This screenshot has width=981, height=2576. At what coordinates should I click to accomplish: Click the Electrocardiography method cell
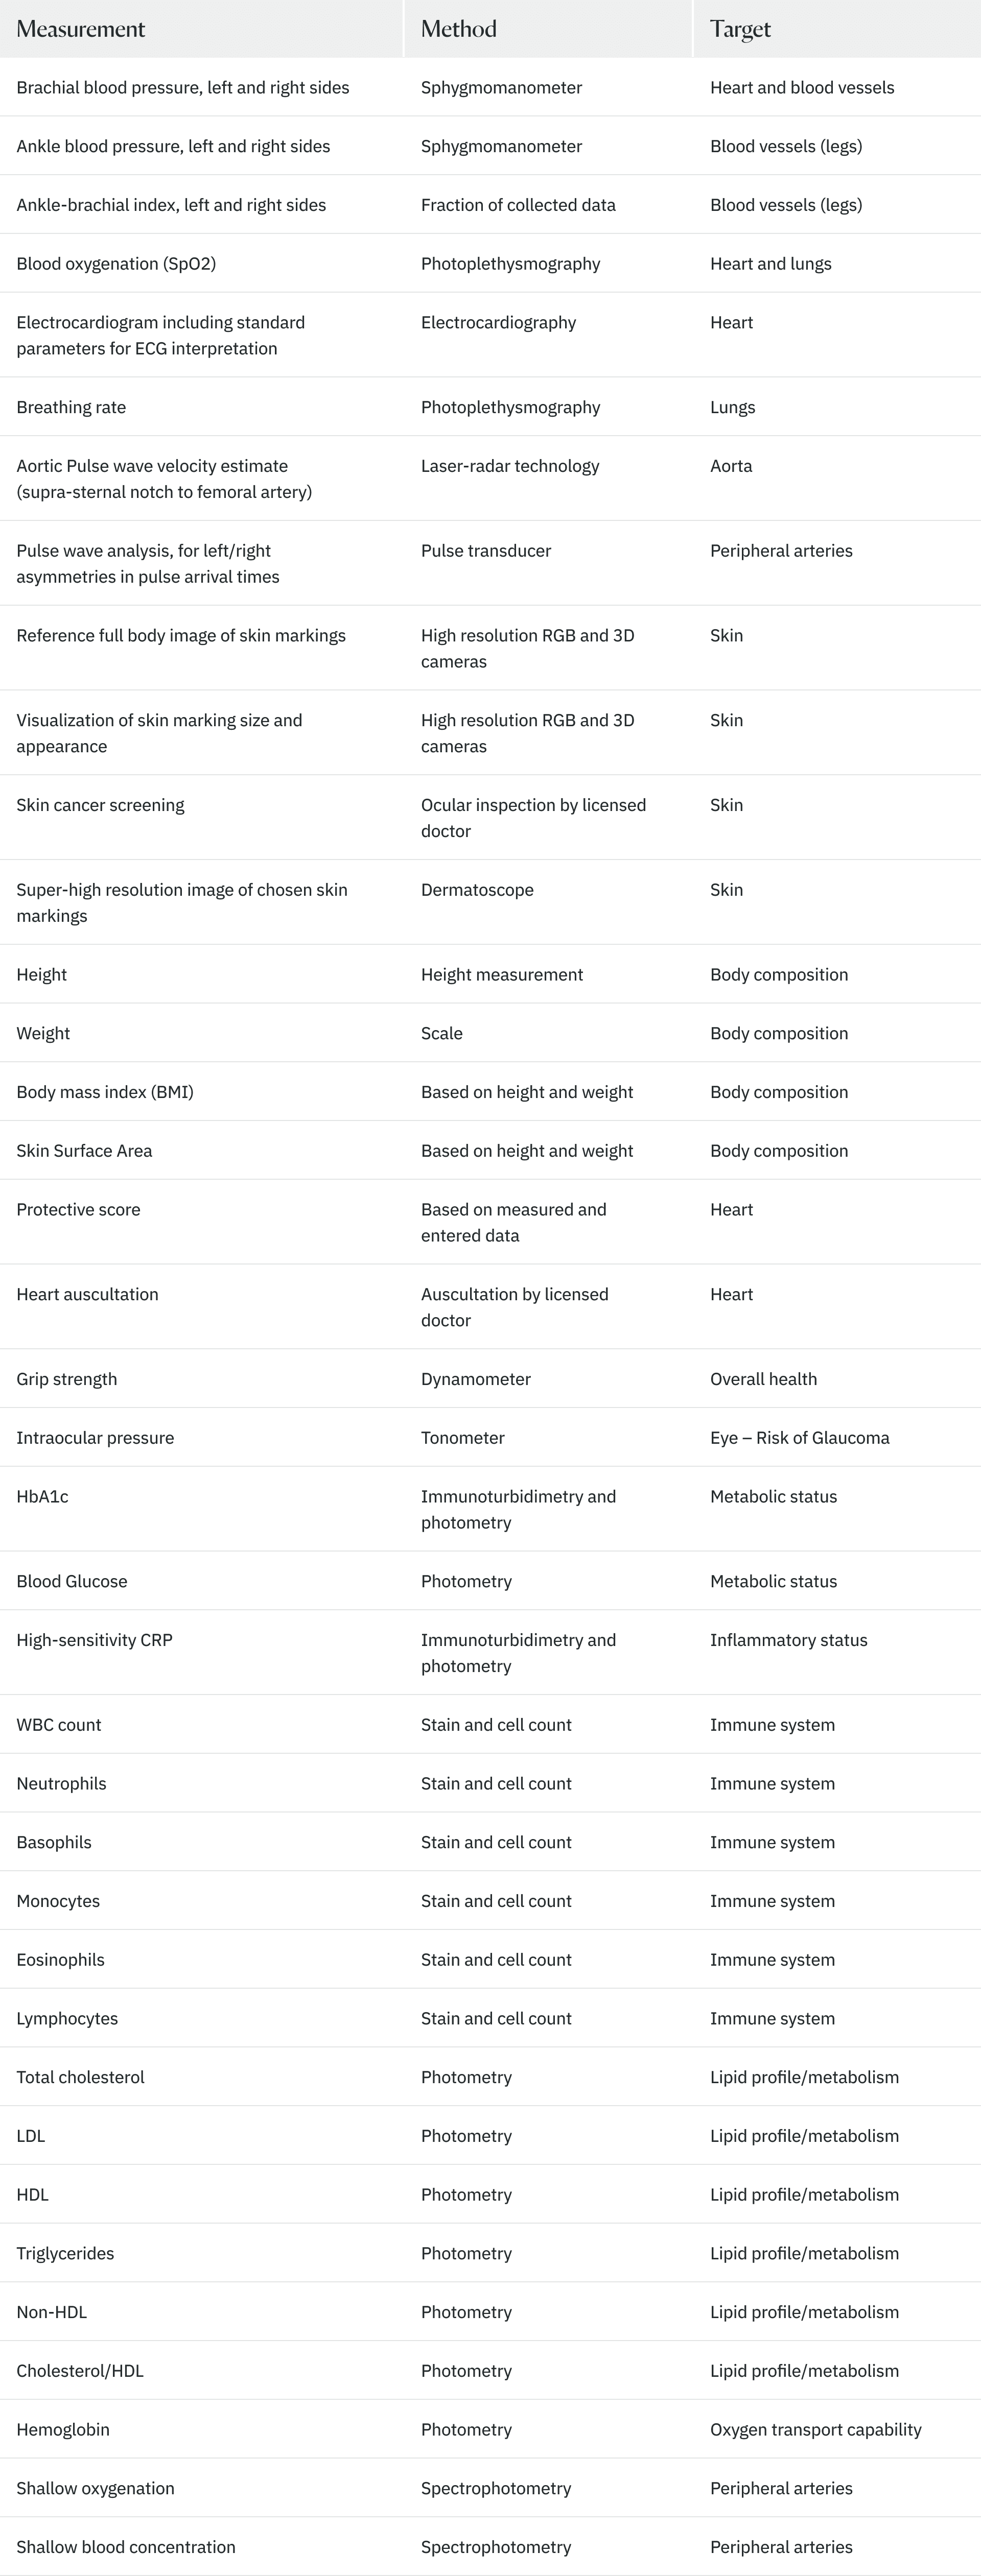click(x=498, y=322)
